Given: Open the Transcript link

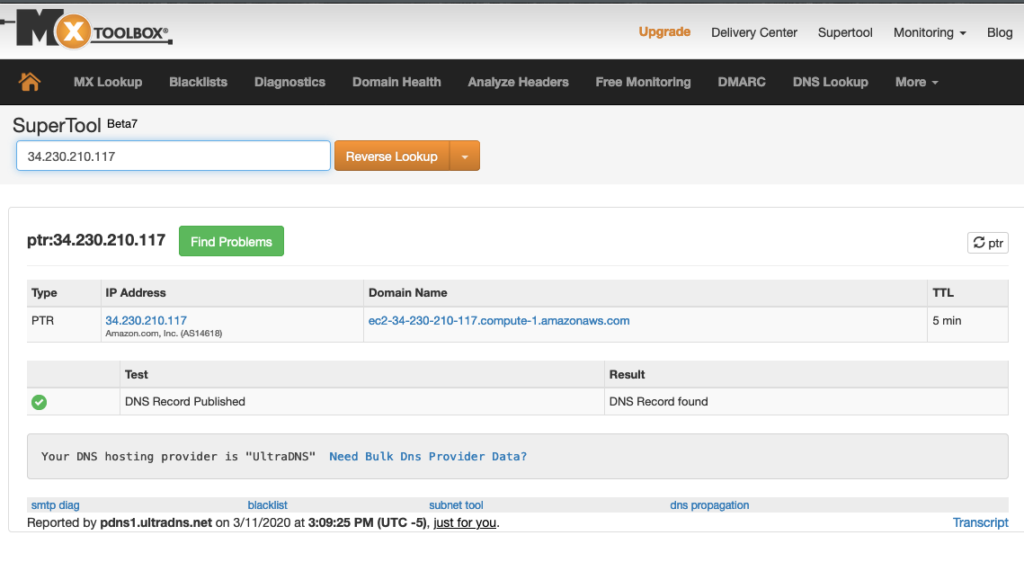Looking at the screenshot, I should (980, 523).
